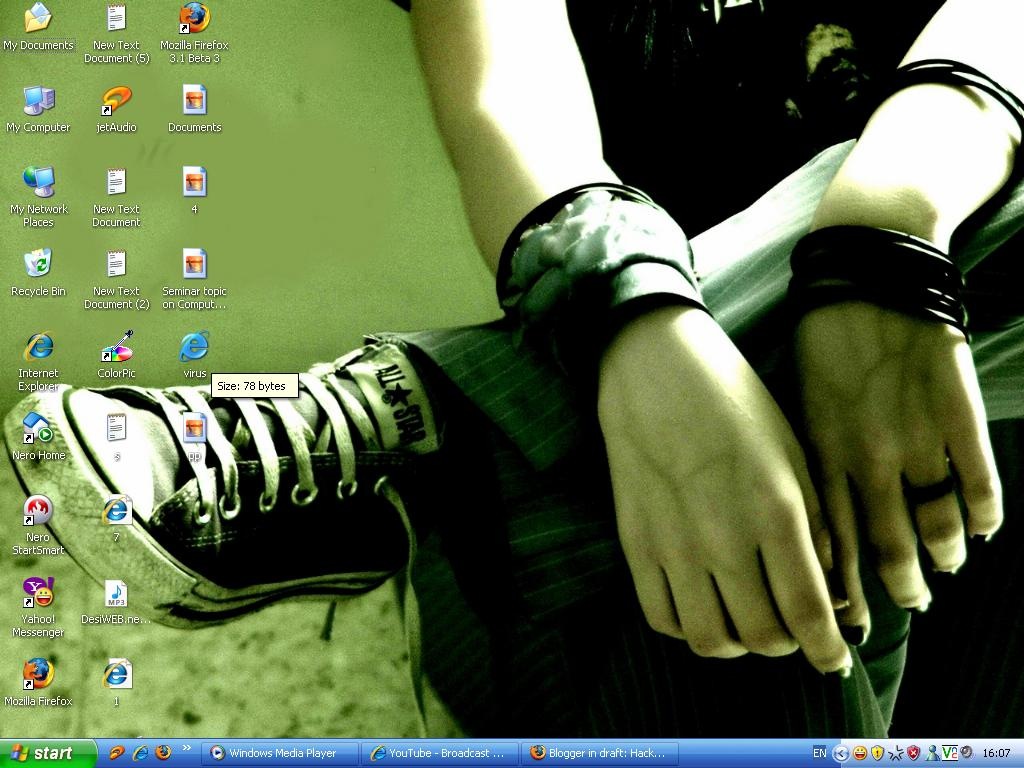Select the Yahoo! Messenger desktop icon
This screenshot has height=768, width=1024.
[x=38, y=594]
